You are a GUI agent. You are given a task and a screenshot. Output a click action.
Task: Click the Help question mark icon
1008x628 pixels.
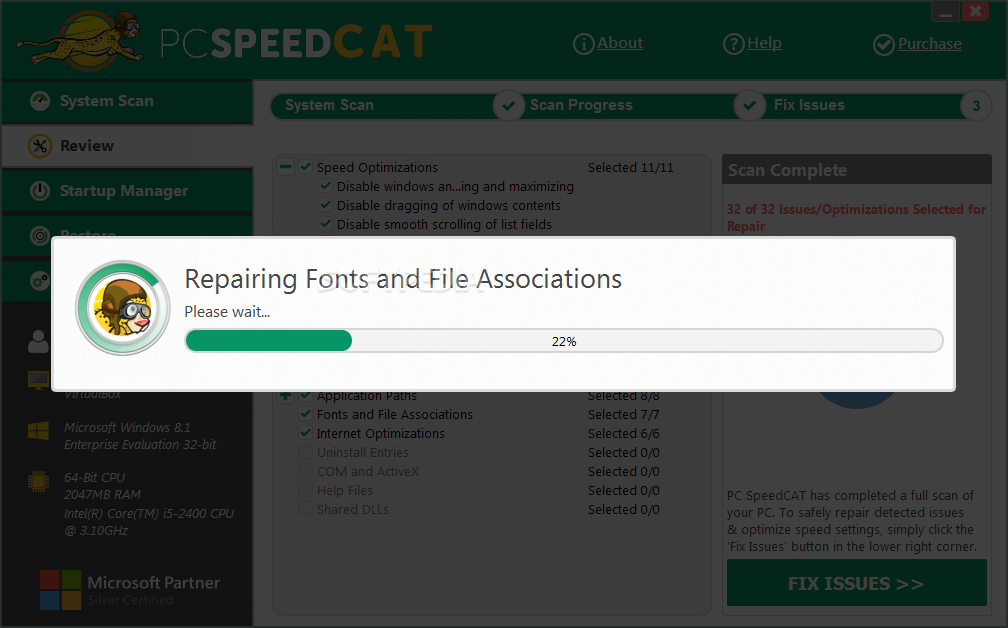click(x=734, y=44)
